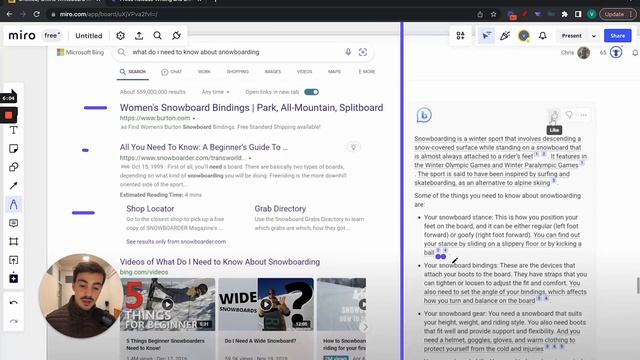Click the blue Share button
640x360 pixels.
pos(618,36)
